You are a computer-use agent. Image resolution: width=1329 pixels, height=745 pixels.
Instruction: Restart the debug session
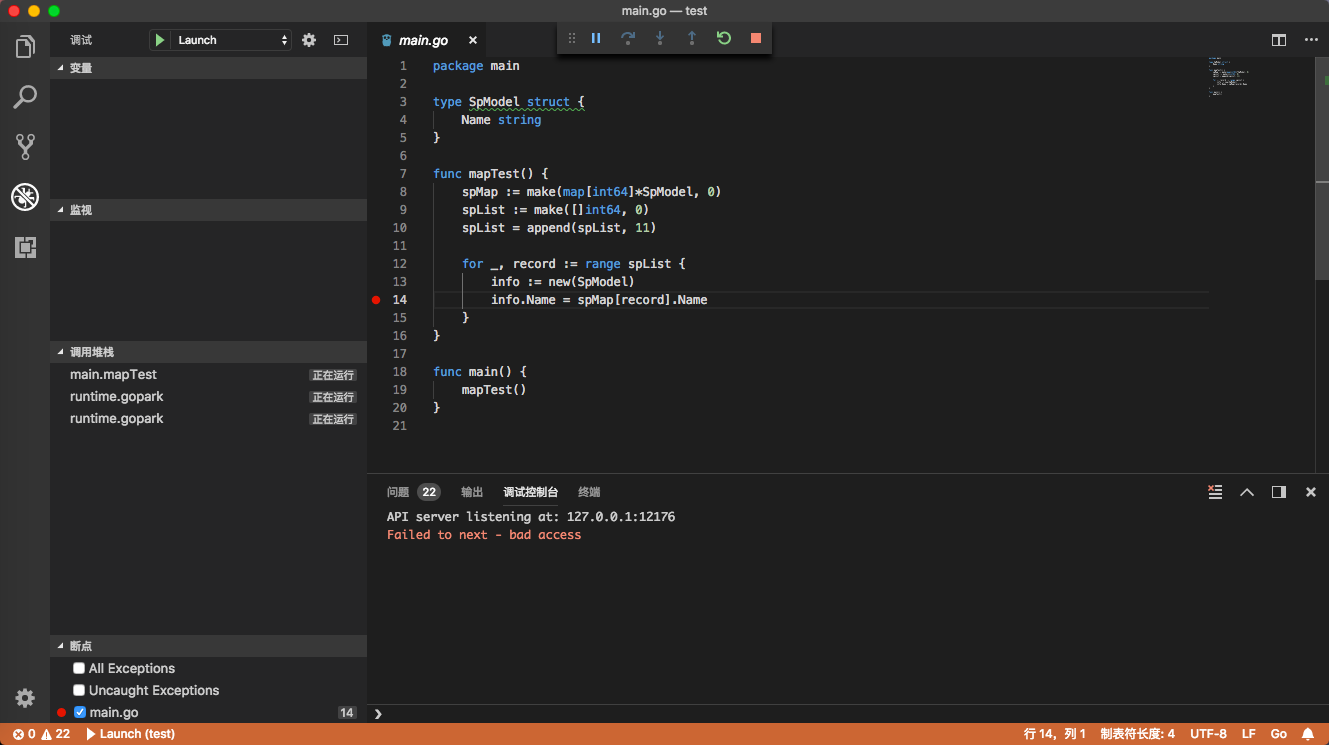tap(724, 38)
